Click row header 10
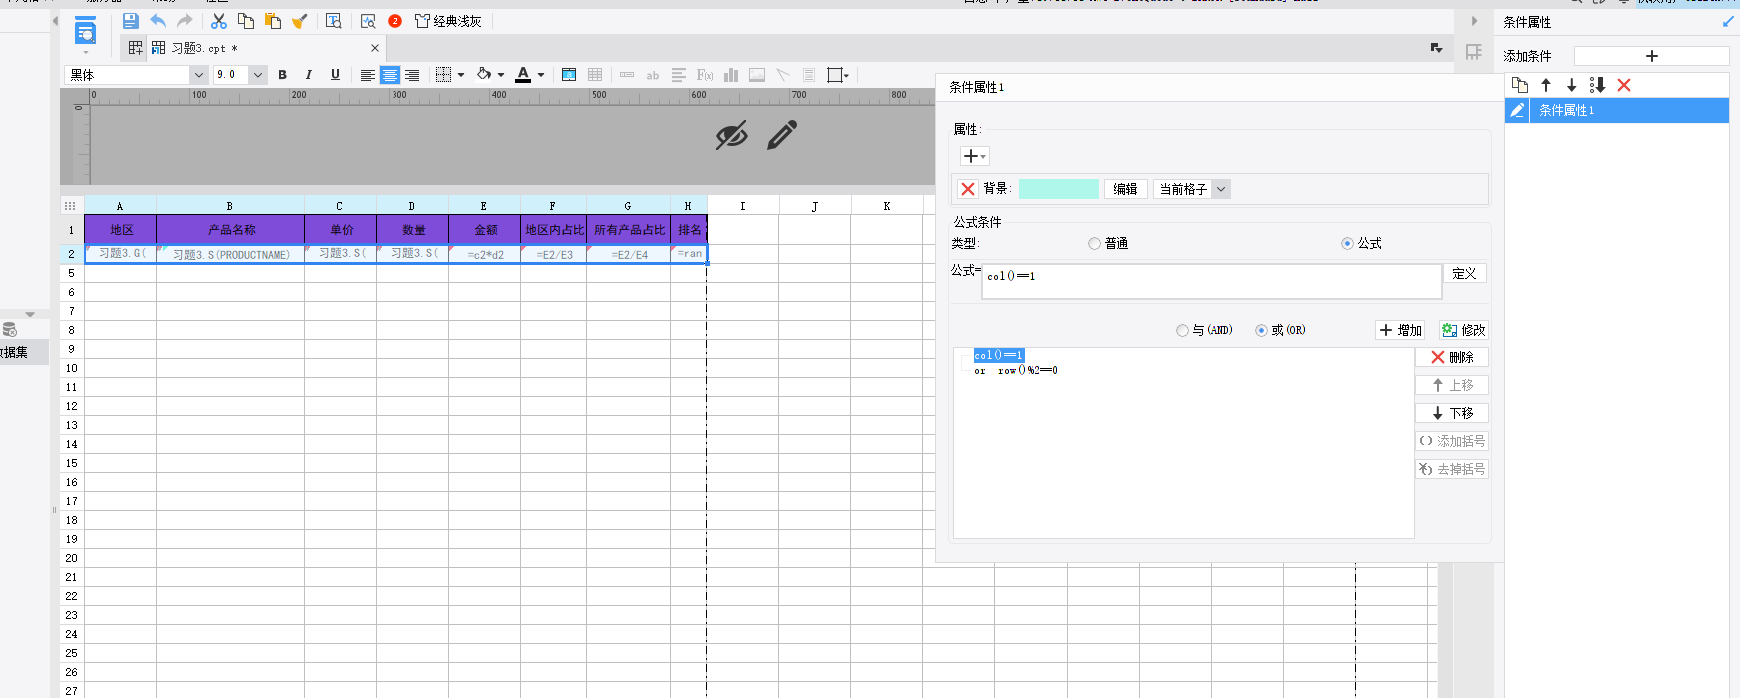The height and width of the screenshot is (698, 1740). [x=71, y=368]
